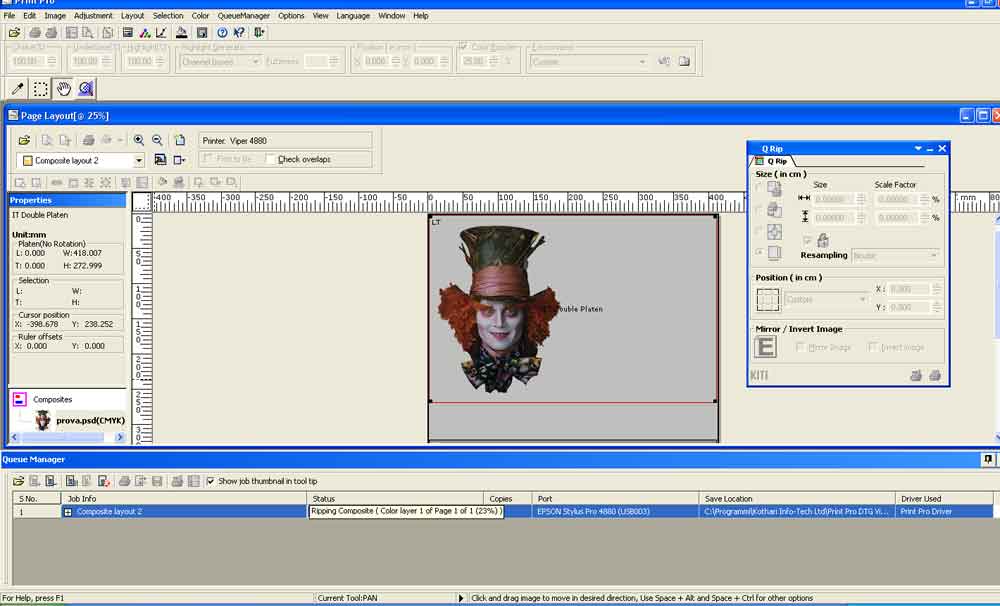Screen dimensions: 1000x606
Task: Expand the Composite layout 2 job row
Action: [68, 512]
